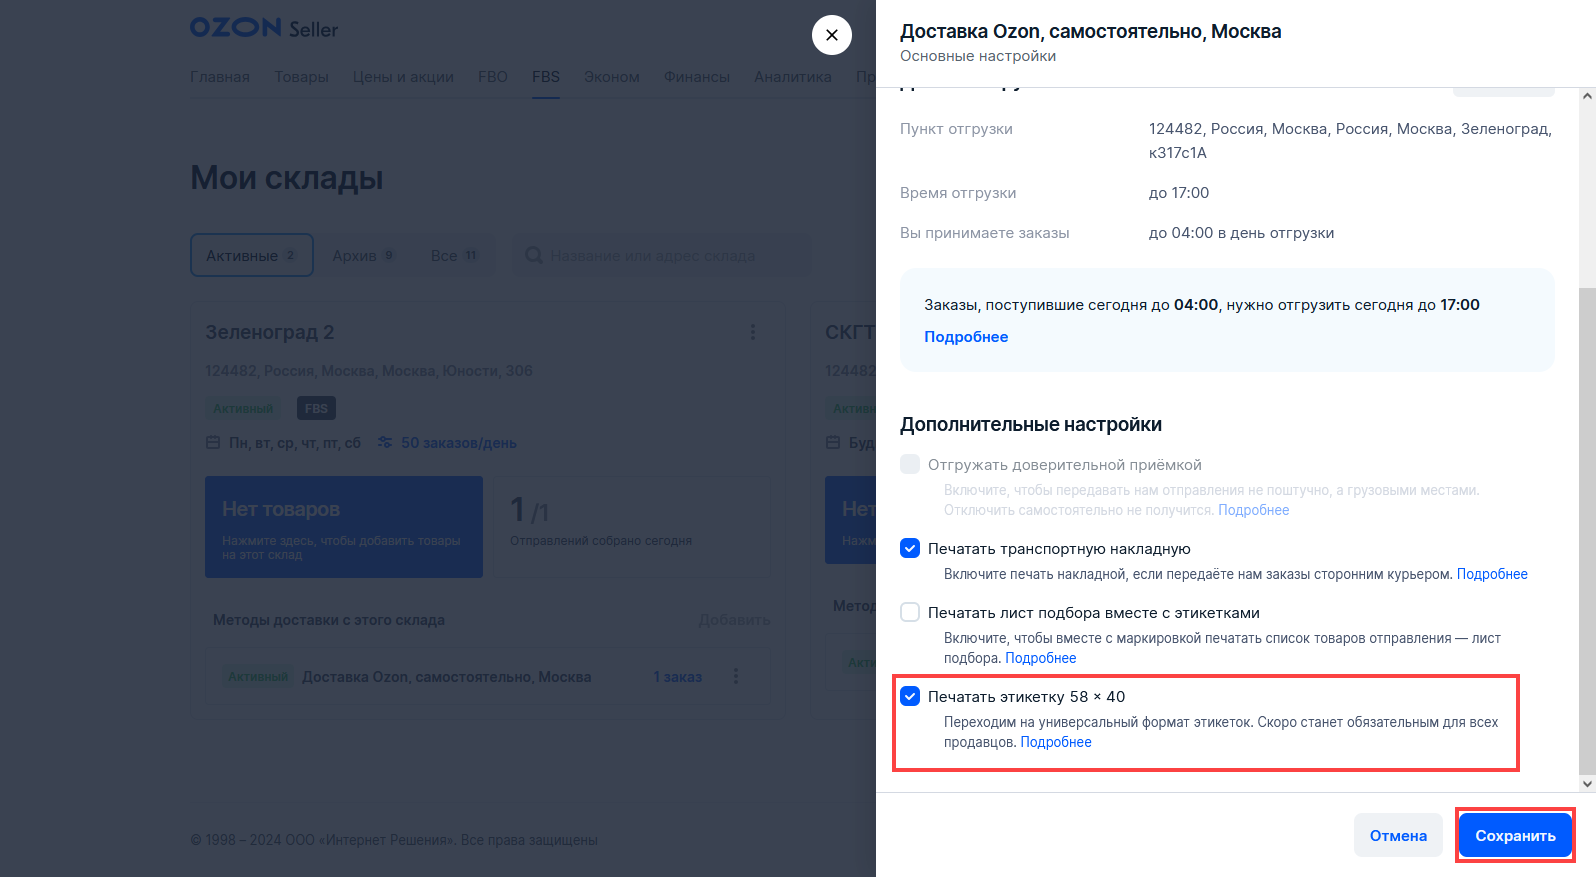Uncheck Печатать транспортную накладную checkbox
This screenshot has width=1596, height=877.
(x=910, y=549)
